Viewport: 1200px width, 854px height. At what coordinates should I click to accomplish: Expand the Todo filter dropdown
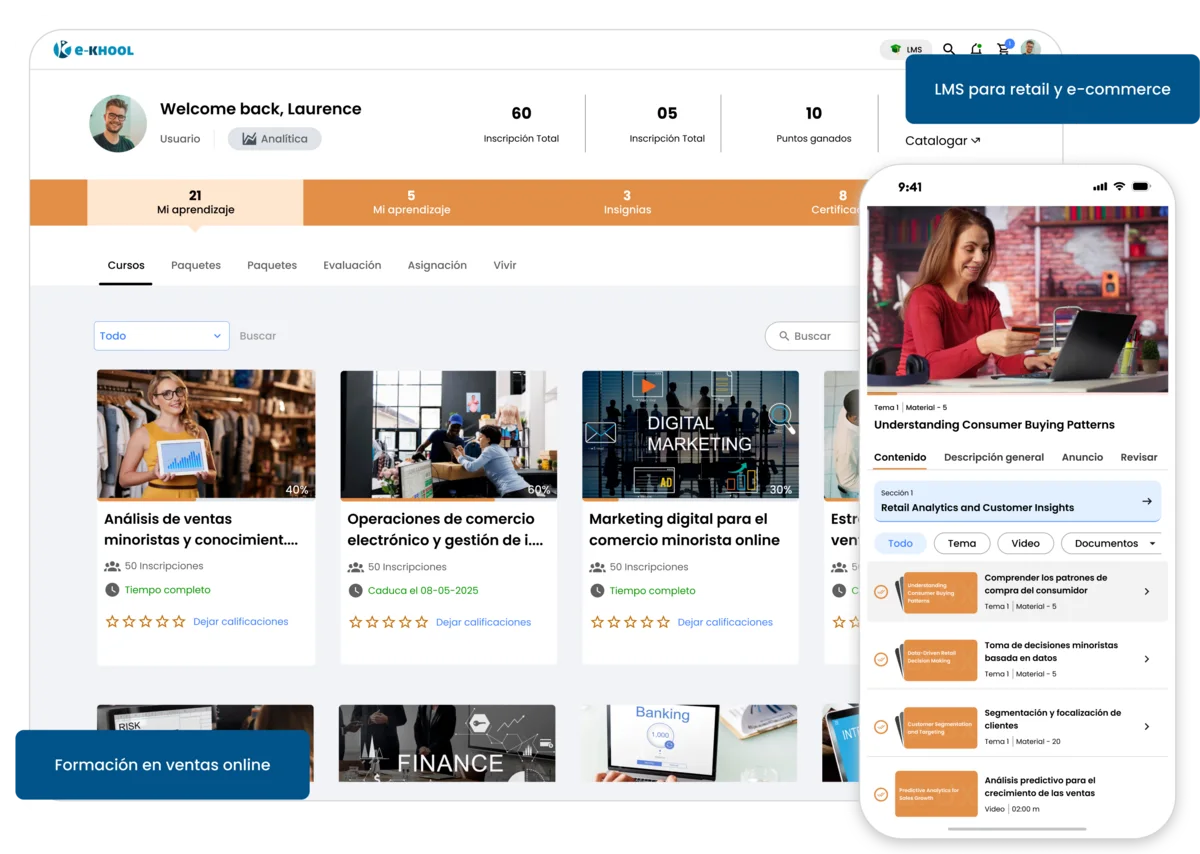160,335
